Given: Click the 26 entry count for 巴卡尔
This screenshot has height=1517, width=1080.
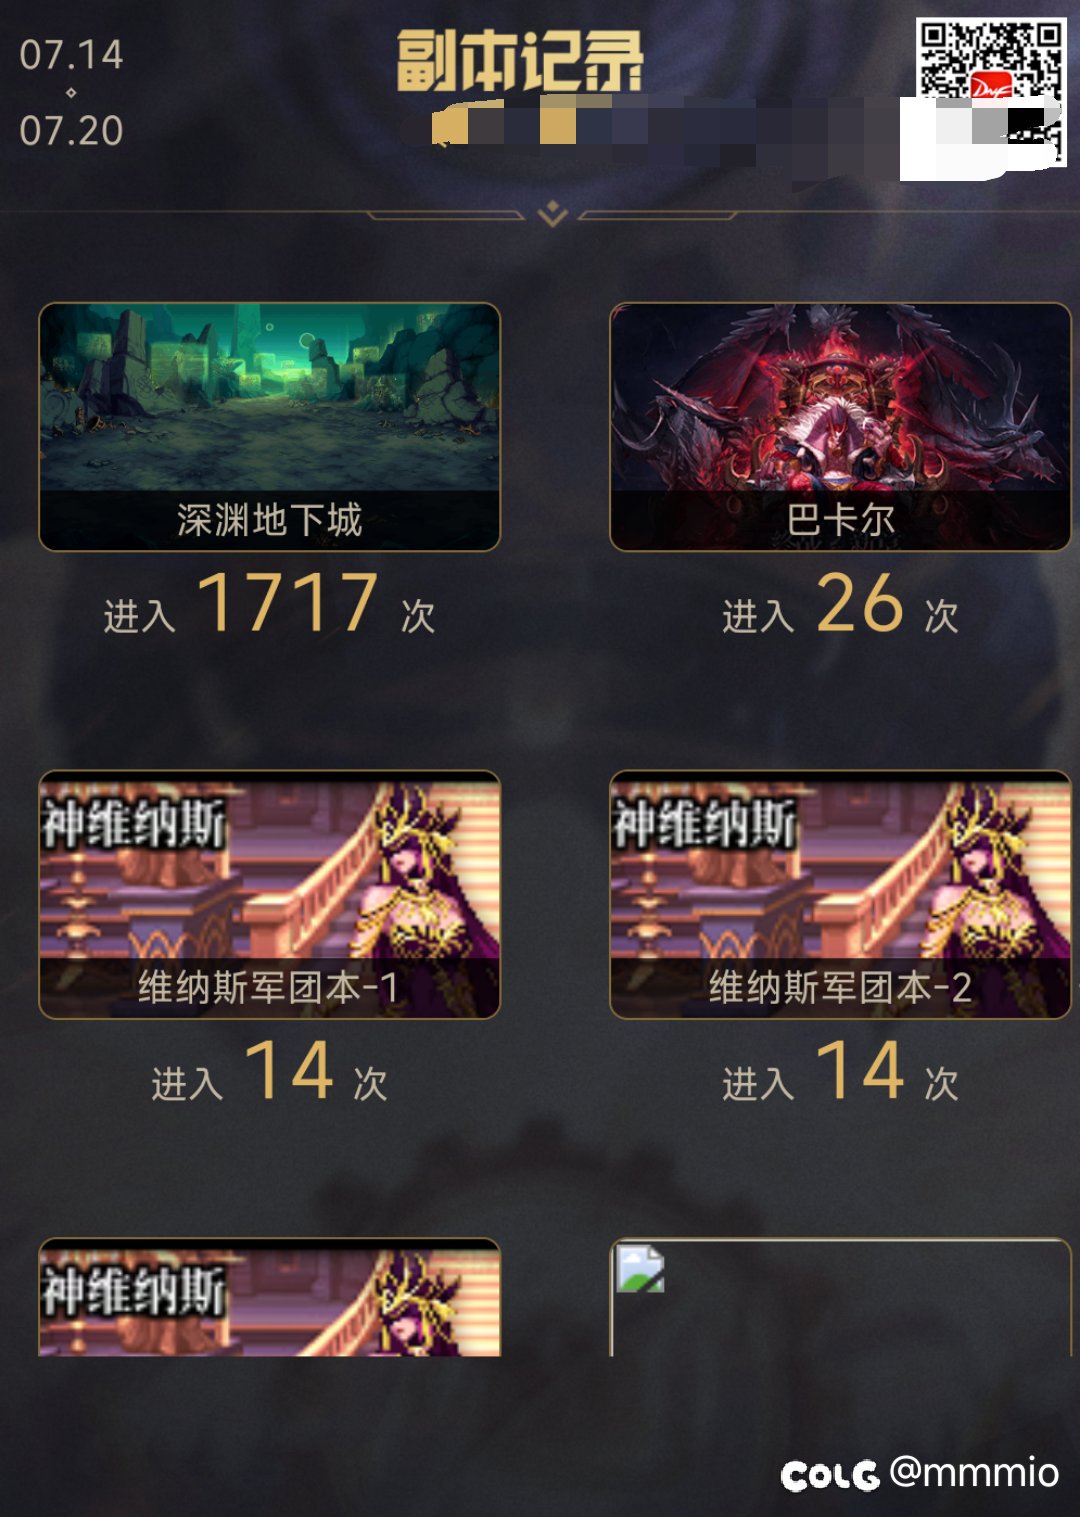Looking at the screenshot, I should pyautogui.click(x=860, y=602).
